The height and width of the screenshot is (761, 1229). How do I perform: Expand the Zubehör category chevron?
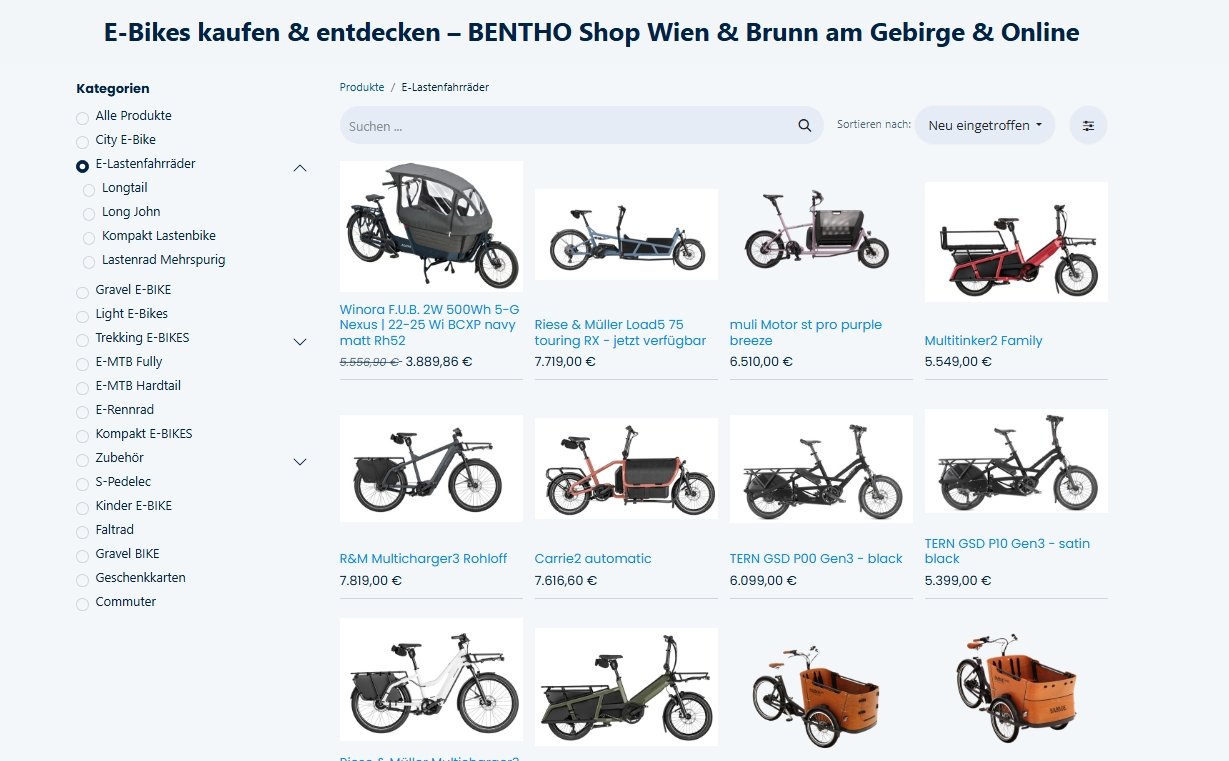point(300,462)
